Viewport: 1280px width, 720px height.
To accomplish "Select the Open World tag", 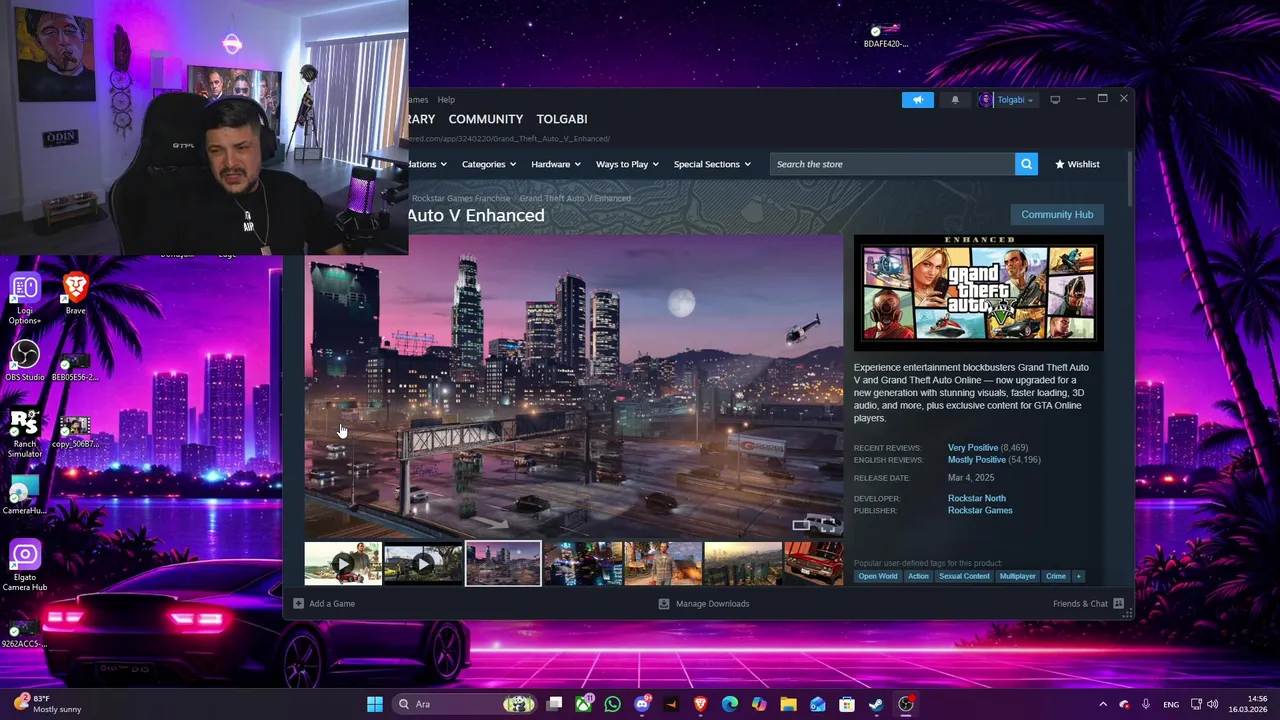I will pyautogui.click(x=878, y=576).
